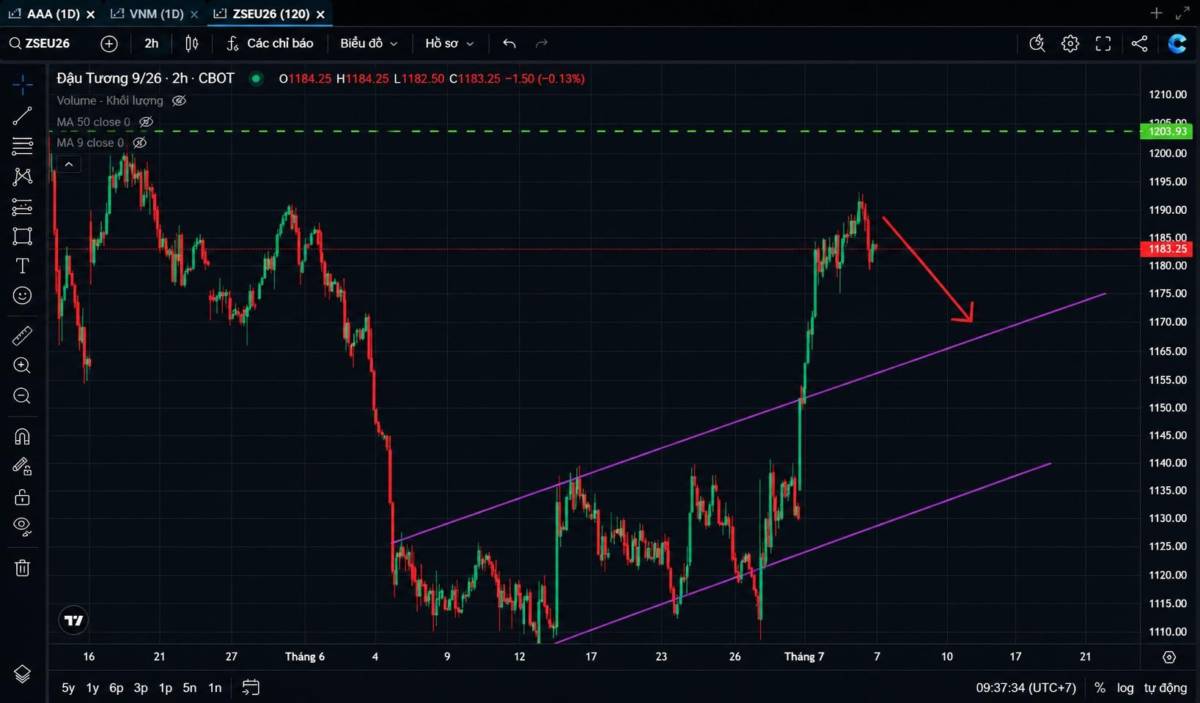Open the object tree layers panel

[22, 673]
